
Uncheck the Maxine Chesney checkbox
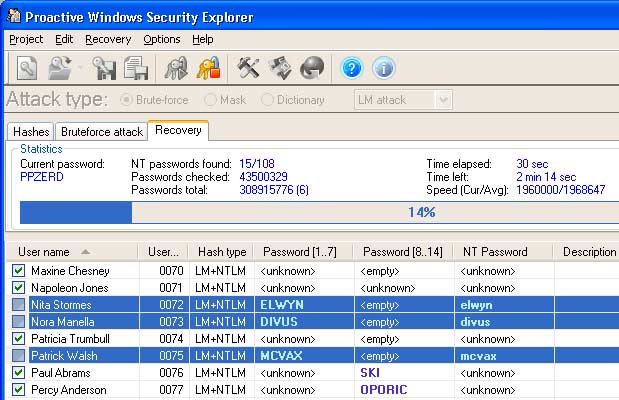pos(18,271)
